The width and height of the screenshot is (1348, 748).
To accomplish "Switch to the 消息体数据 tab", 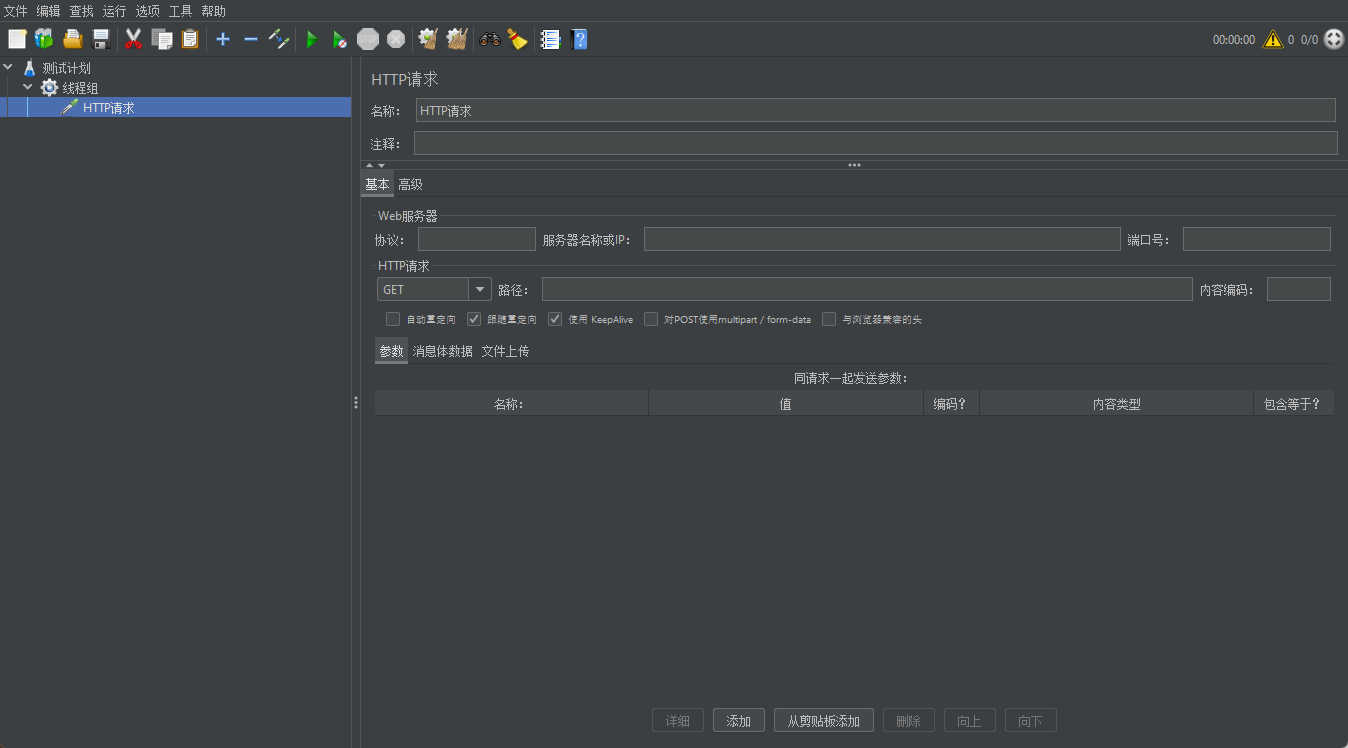I will click(x=443, y=351).
